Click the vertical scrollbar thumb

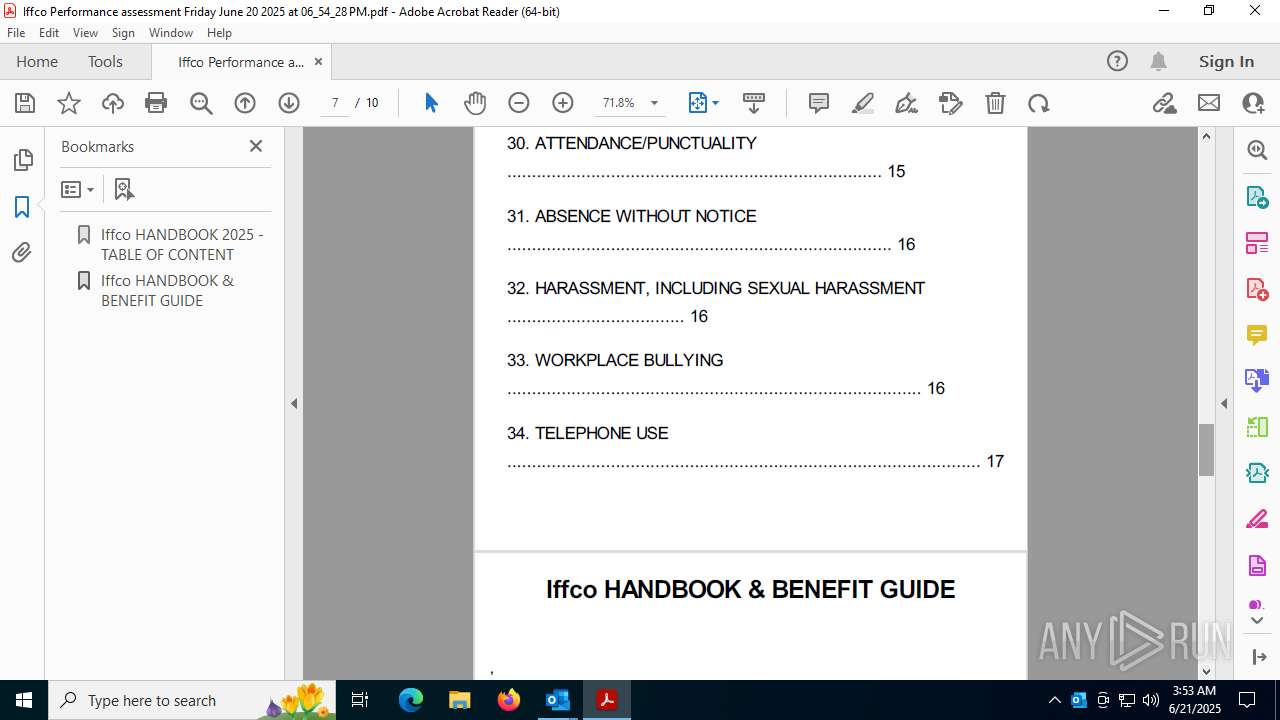[x=1206, y=450]
